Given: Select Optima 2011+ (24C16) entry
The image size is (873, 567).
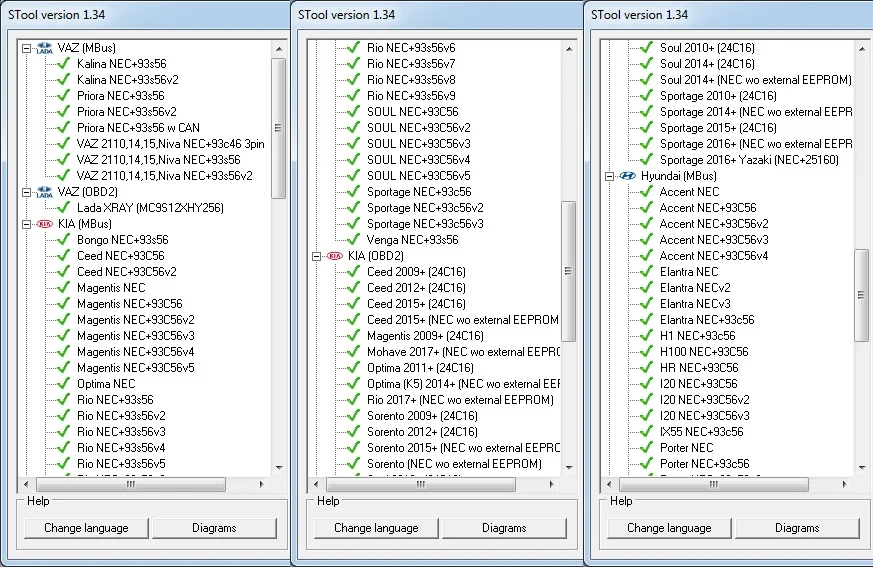Looking at the screenshot, I should [420, 368].
